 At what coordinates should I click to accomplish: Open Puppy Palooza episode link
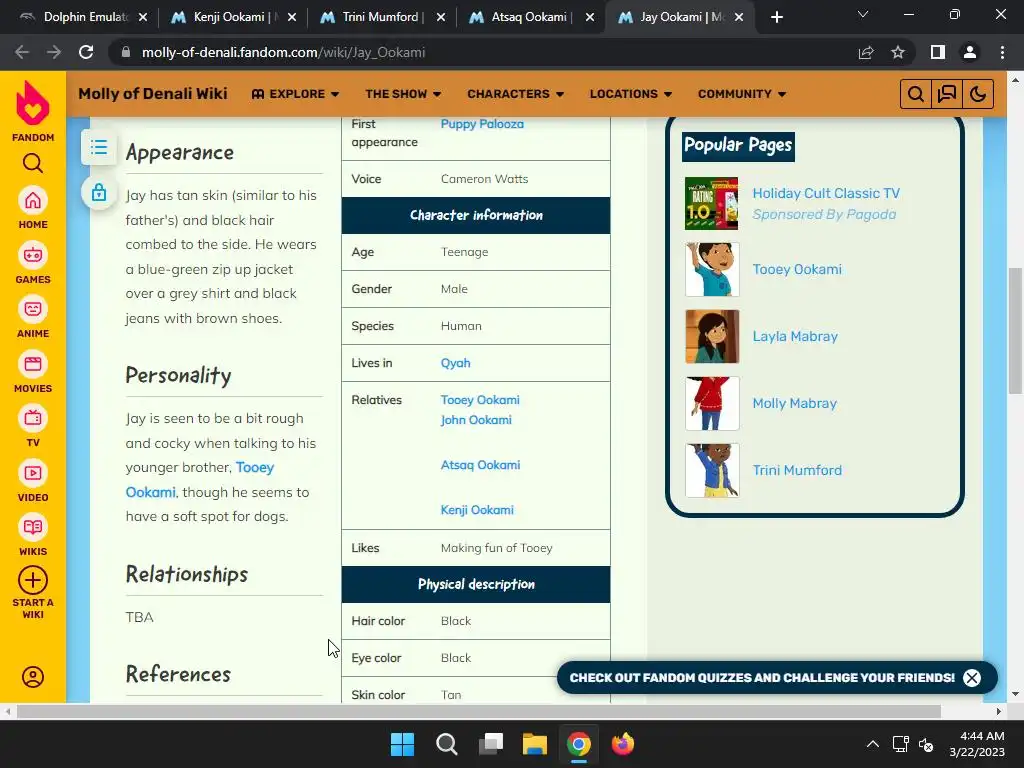pos(482,124)
